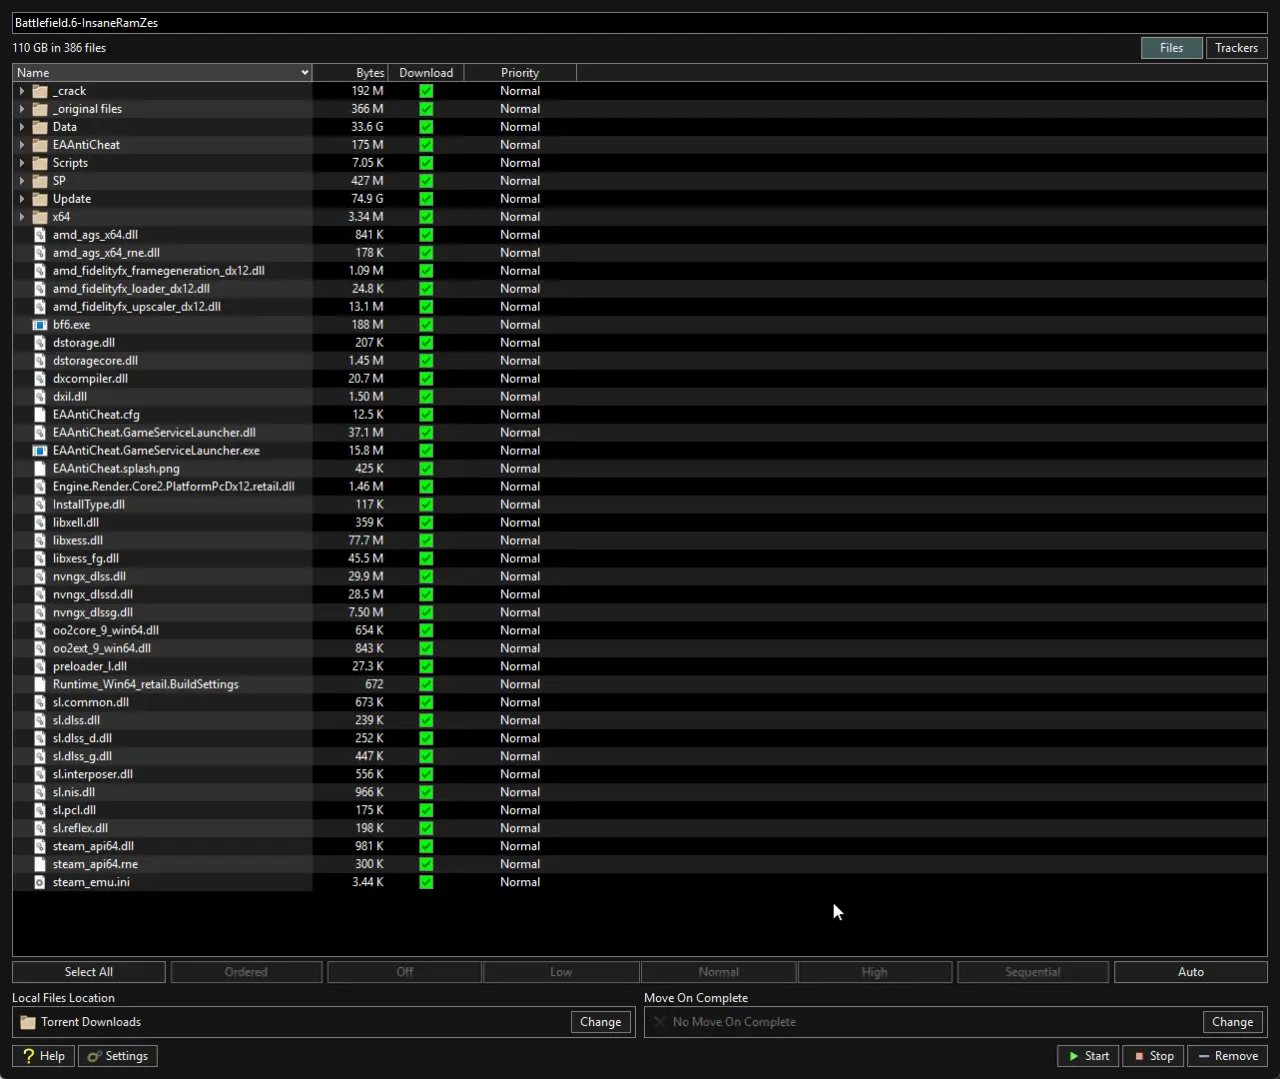Sort by the Bytes column header
Viewport: 1280px width, 1079px height.
click(x=350, y=73)
